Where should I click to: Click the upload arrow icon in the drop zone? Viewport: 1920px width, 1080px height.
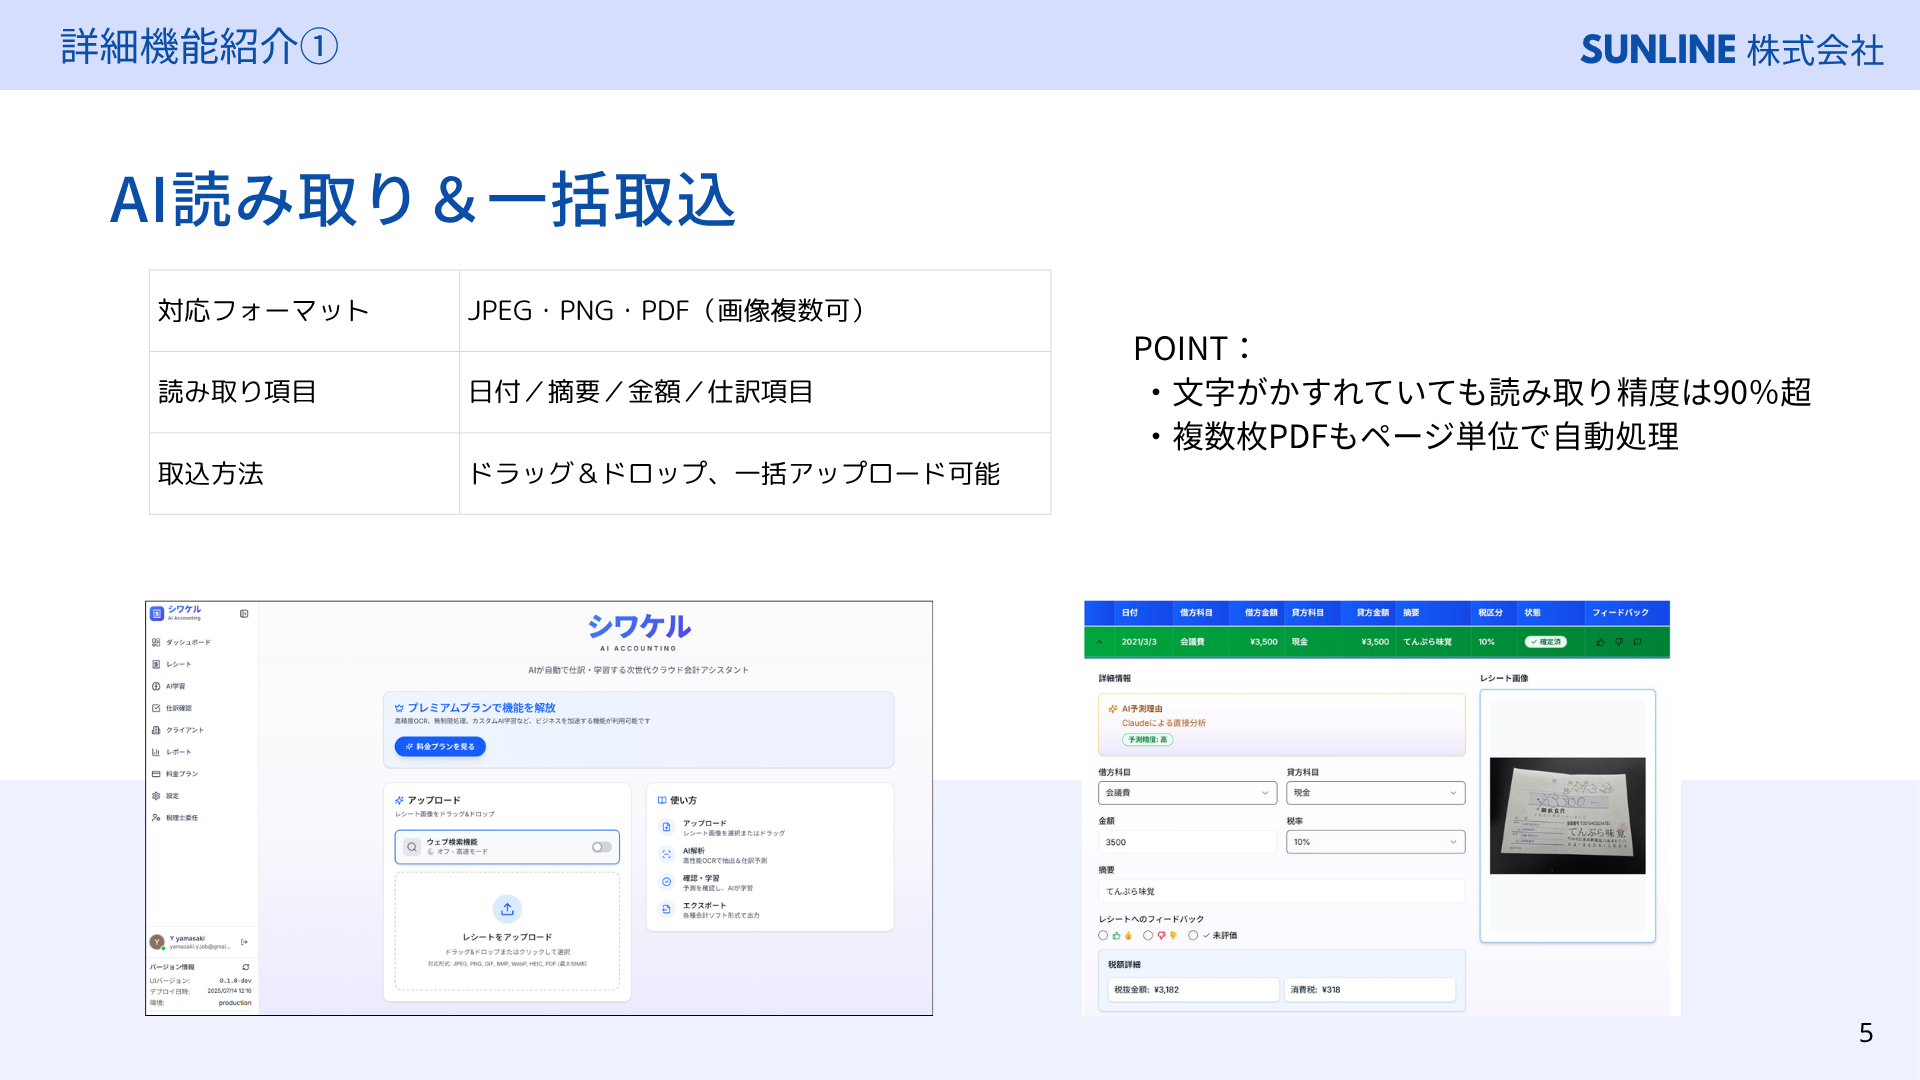pos(507,909)
